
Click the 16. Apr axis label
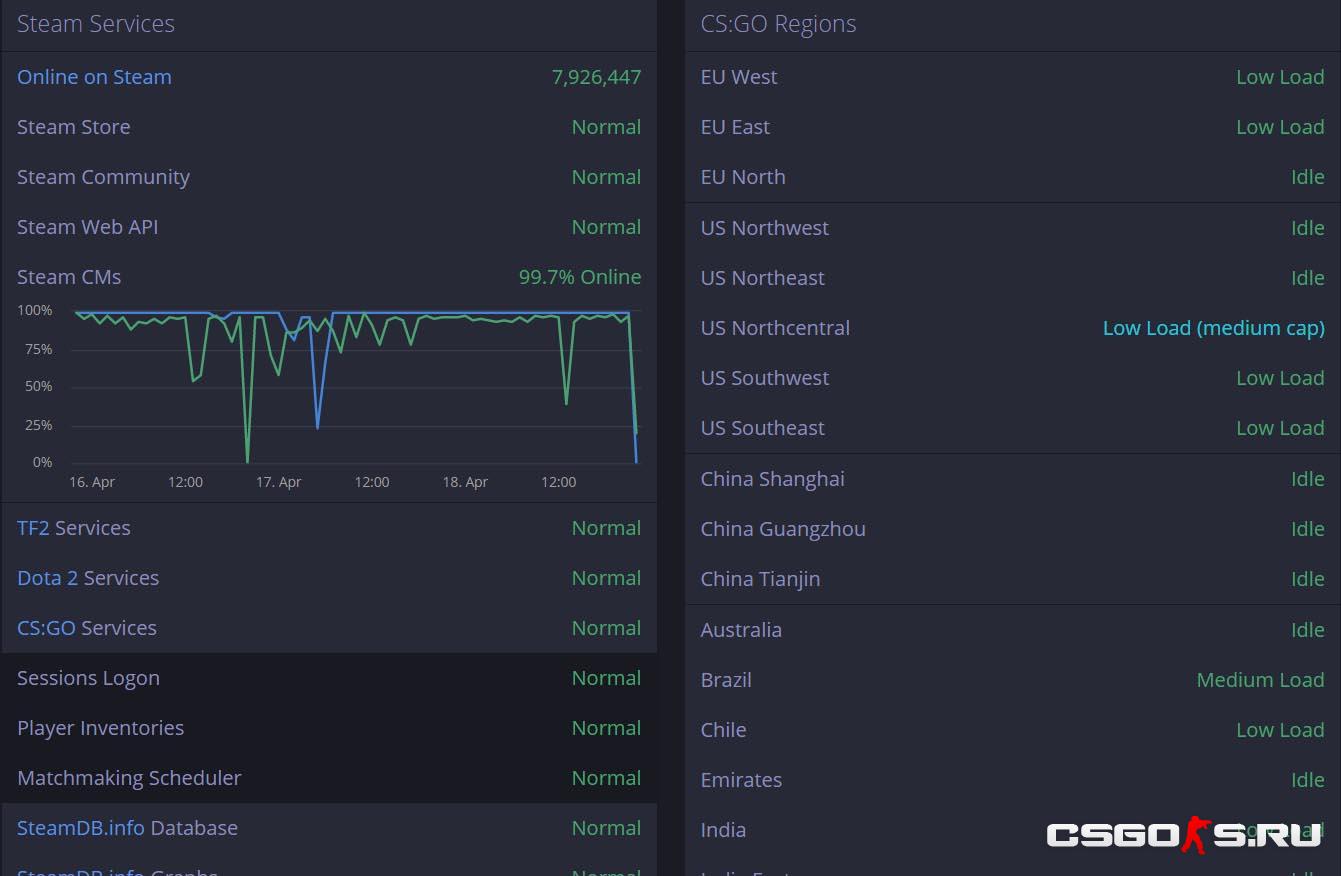click(92, 482)
